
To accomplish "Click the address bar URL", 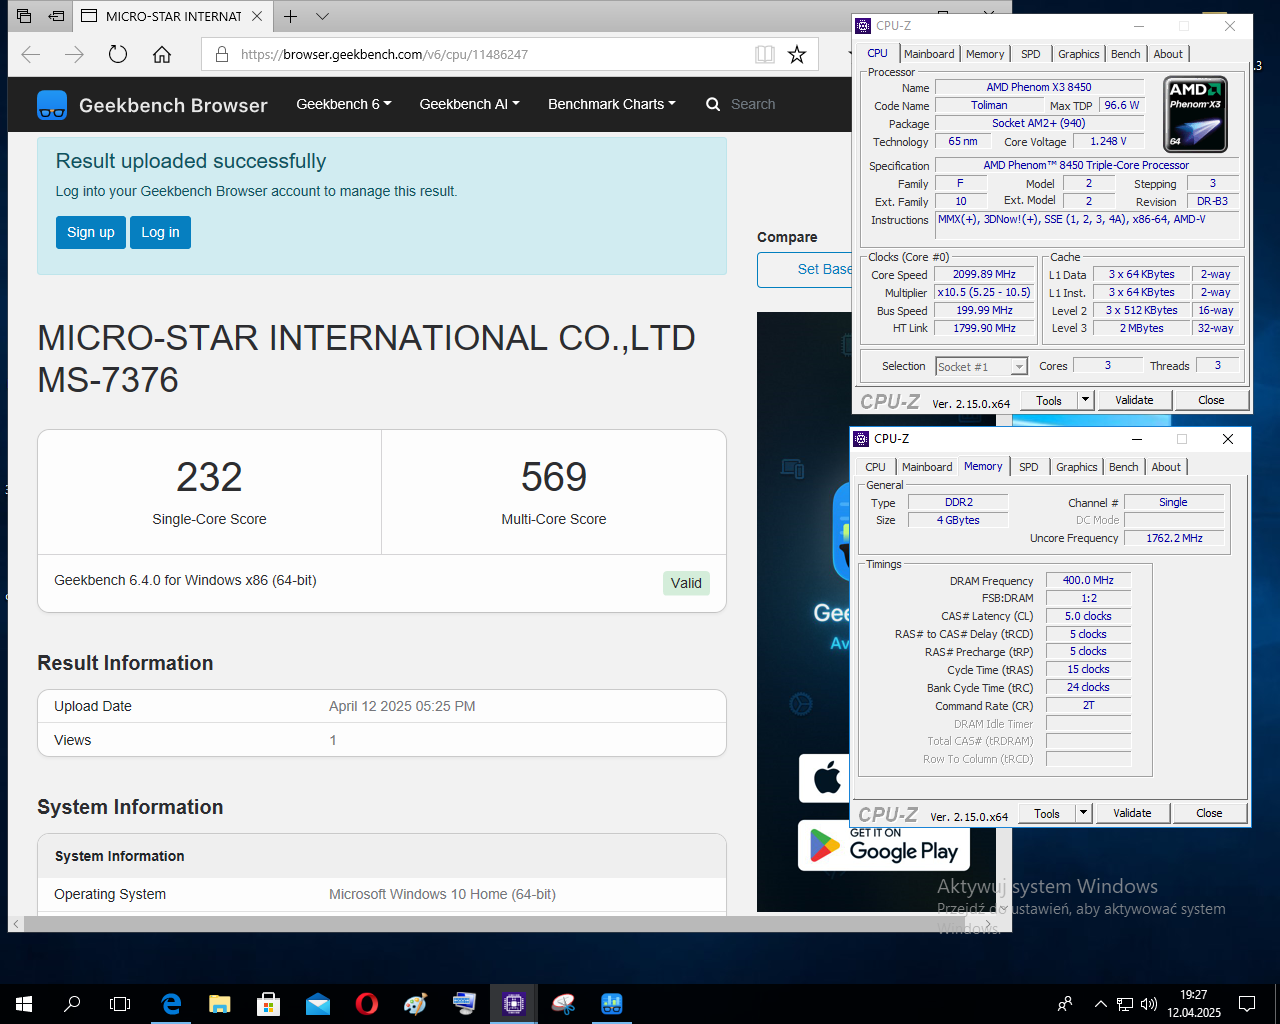I will tap(384, 54).
